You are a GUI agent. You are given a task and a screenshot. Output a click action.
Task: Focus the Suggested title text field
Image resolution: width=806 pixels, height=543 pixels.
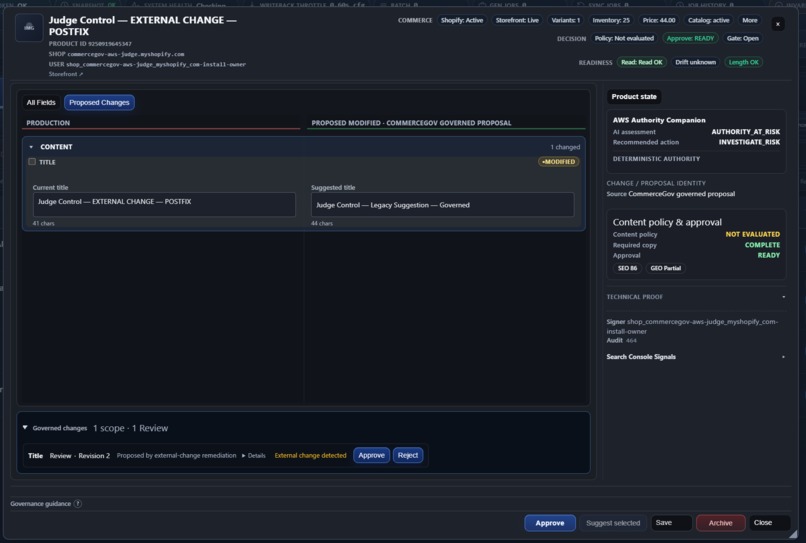coord(443,205)
